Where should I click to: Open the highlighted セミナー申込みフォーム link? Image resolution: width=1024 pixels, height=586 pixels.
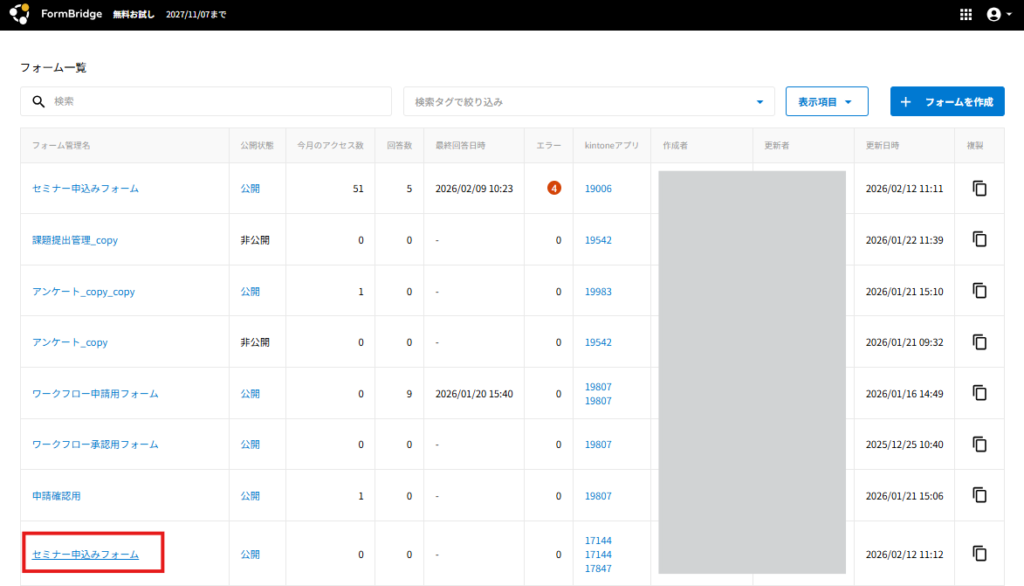tap(85, 554)
